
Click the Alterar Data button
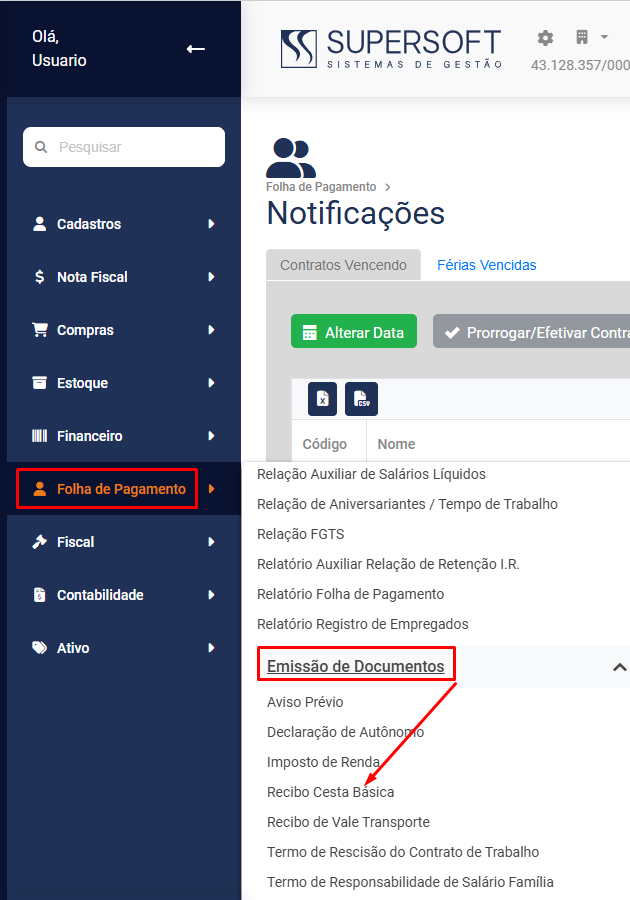(x=354, y=331)
